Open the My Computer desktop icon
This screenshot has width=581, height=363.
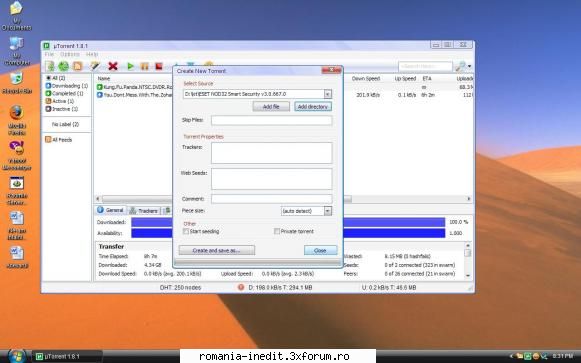(17, 51)
